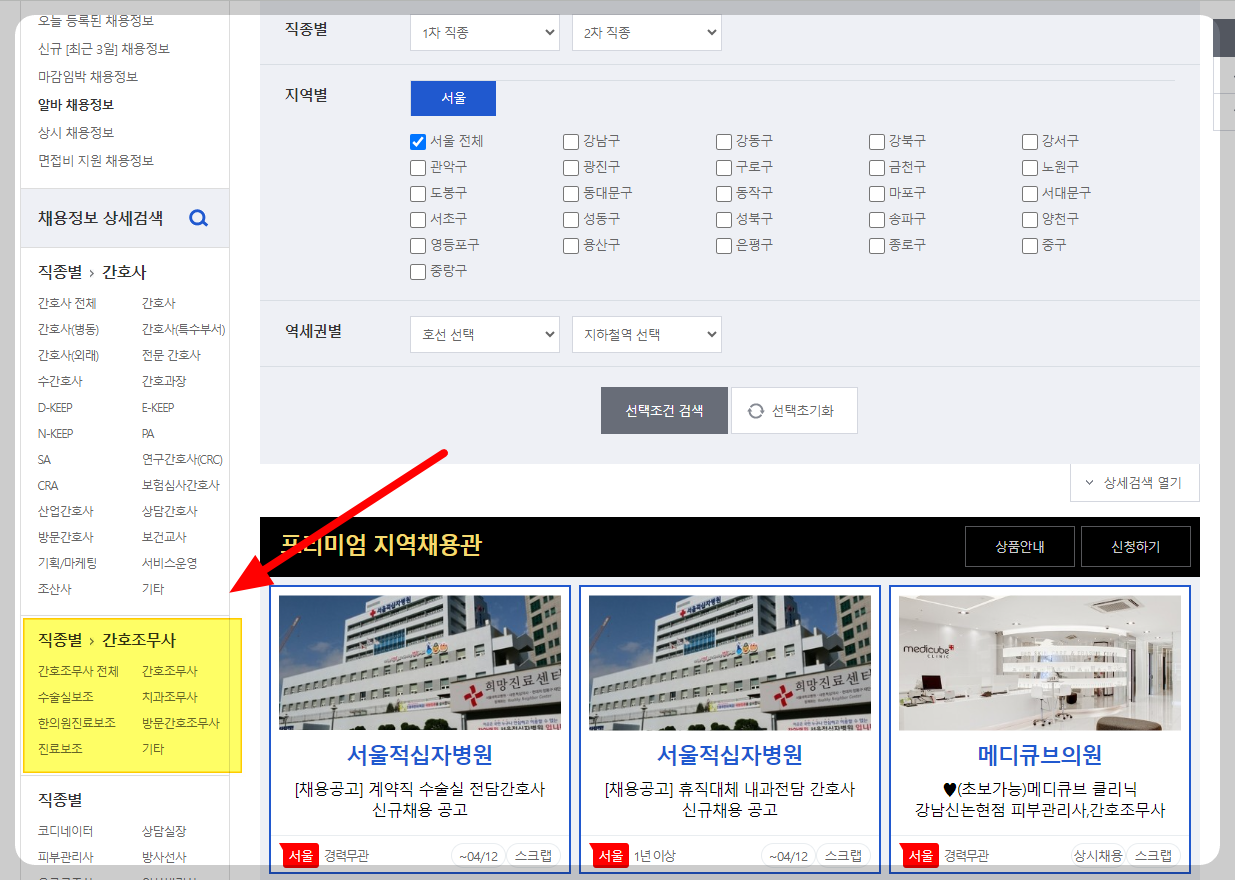Open 산업간호사 category link
Image resolution: width=1235 pixels, height=880 pixels.
[x=66, y=511]
